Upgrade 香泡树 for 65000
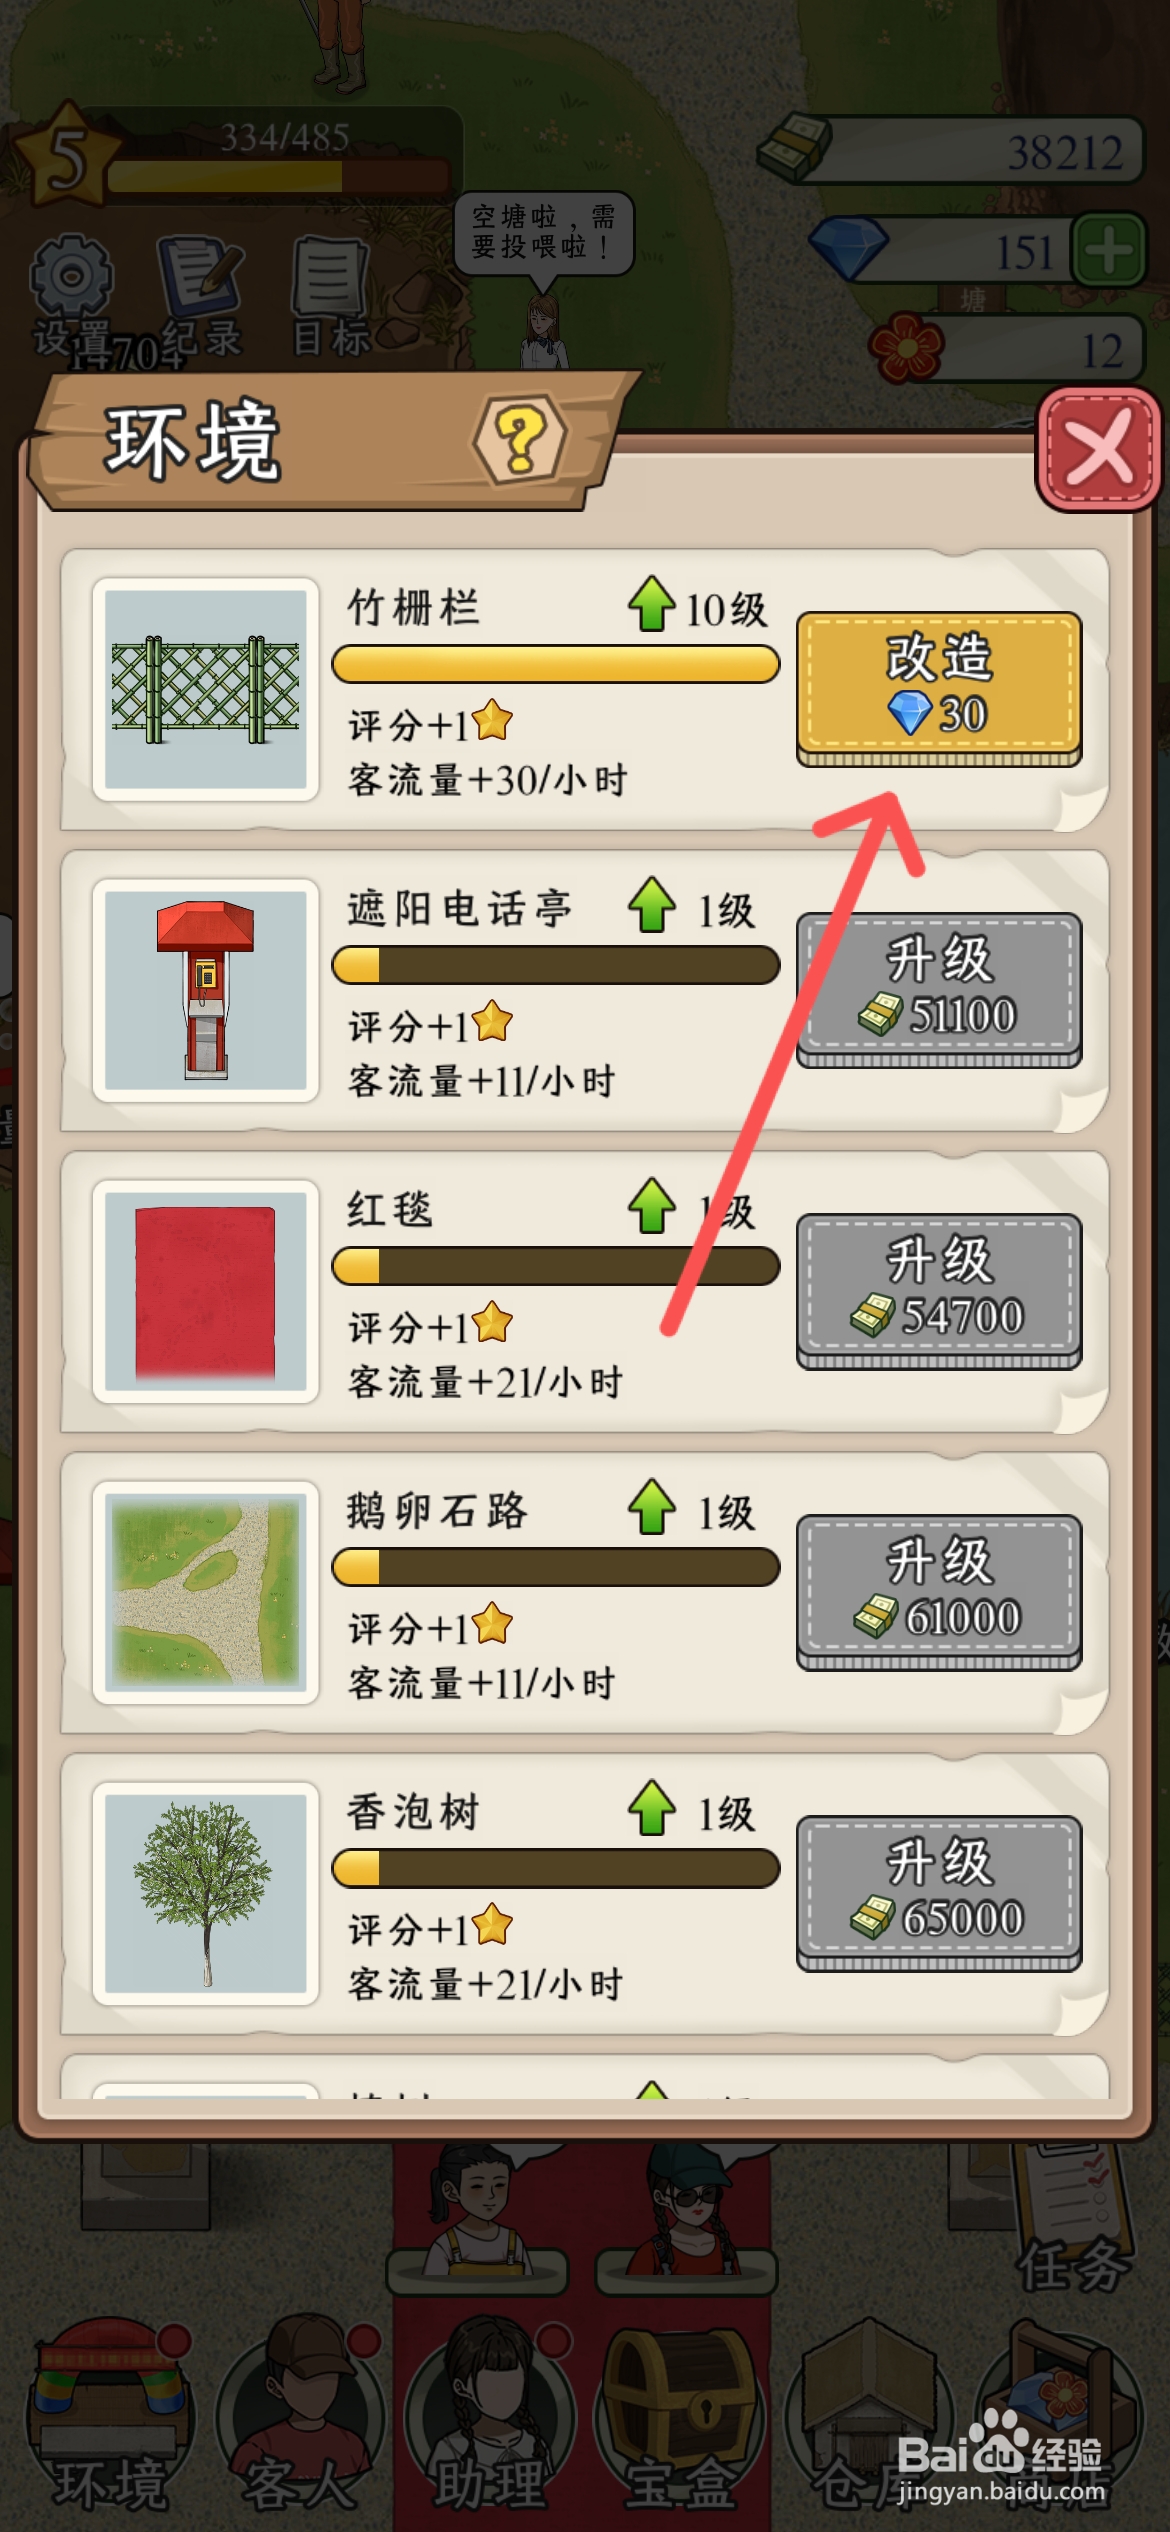This screenshot has height=2532, width=1170. point(938,1892)
